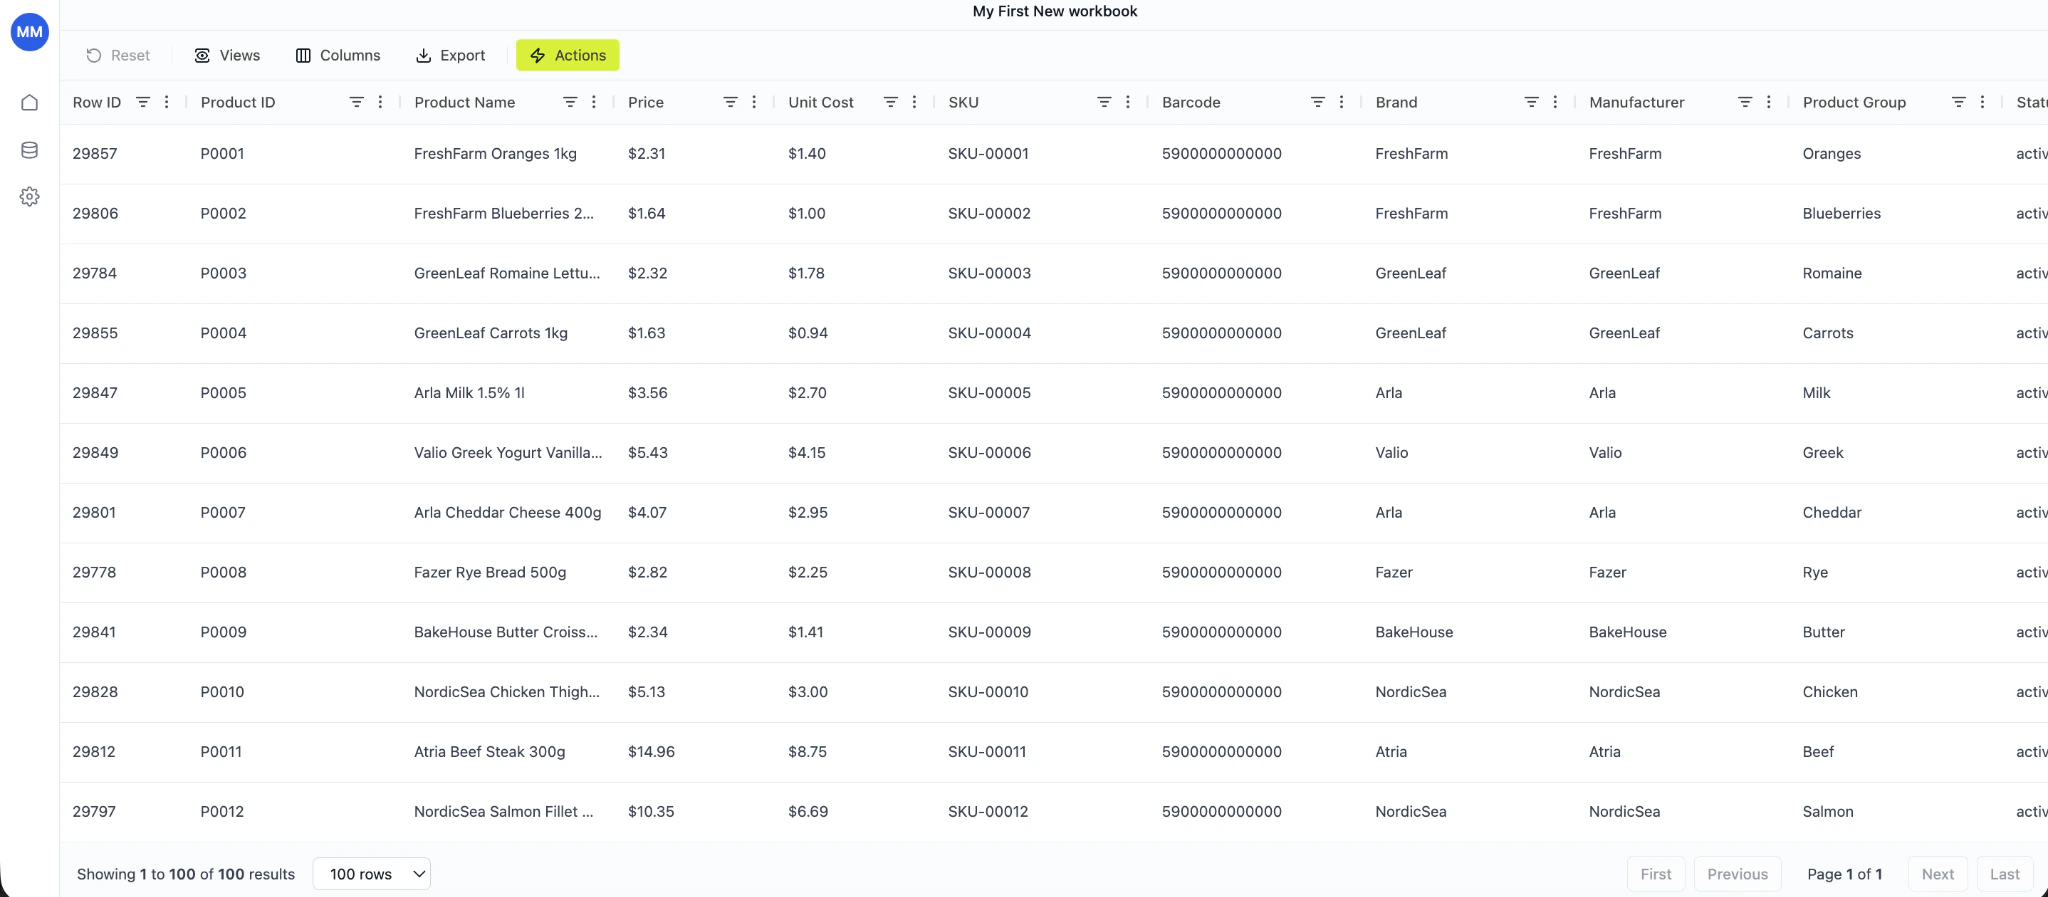Open filter icon for Product Name column
Screen dimensions: 2048x897
[x=570, y=102]
